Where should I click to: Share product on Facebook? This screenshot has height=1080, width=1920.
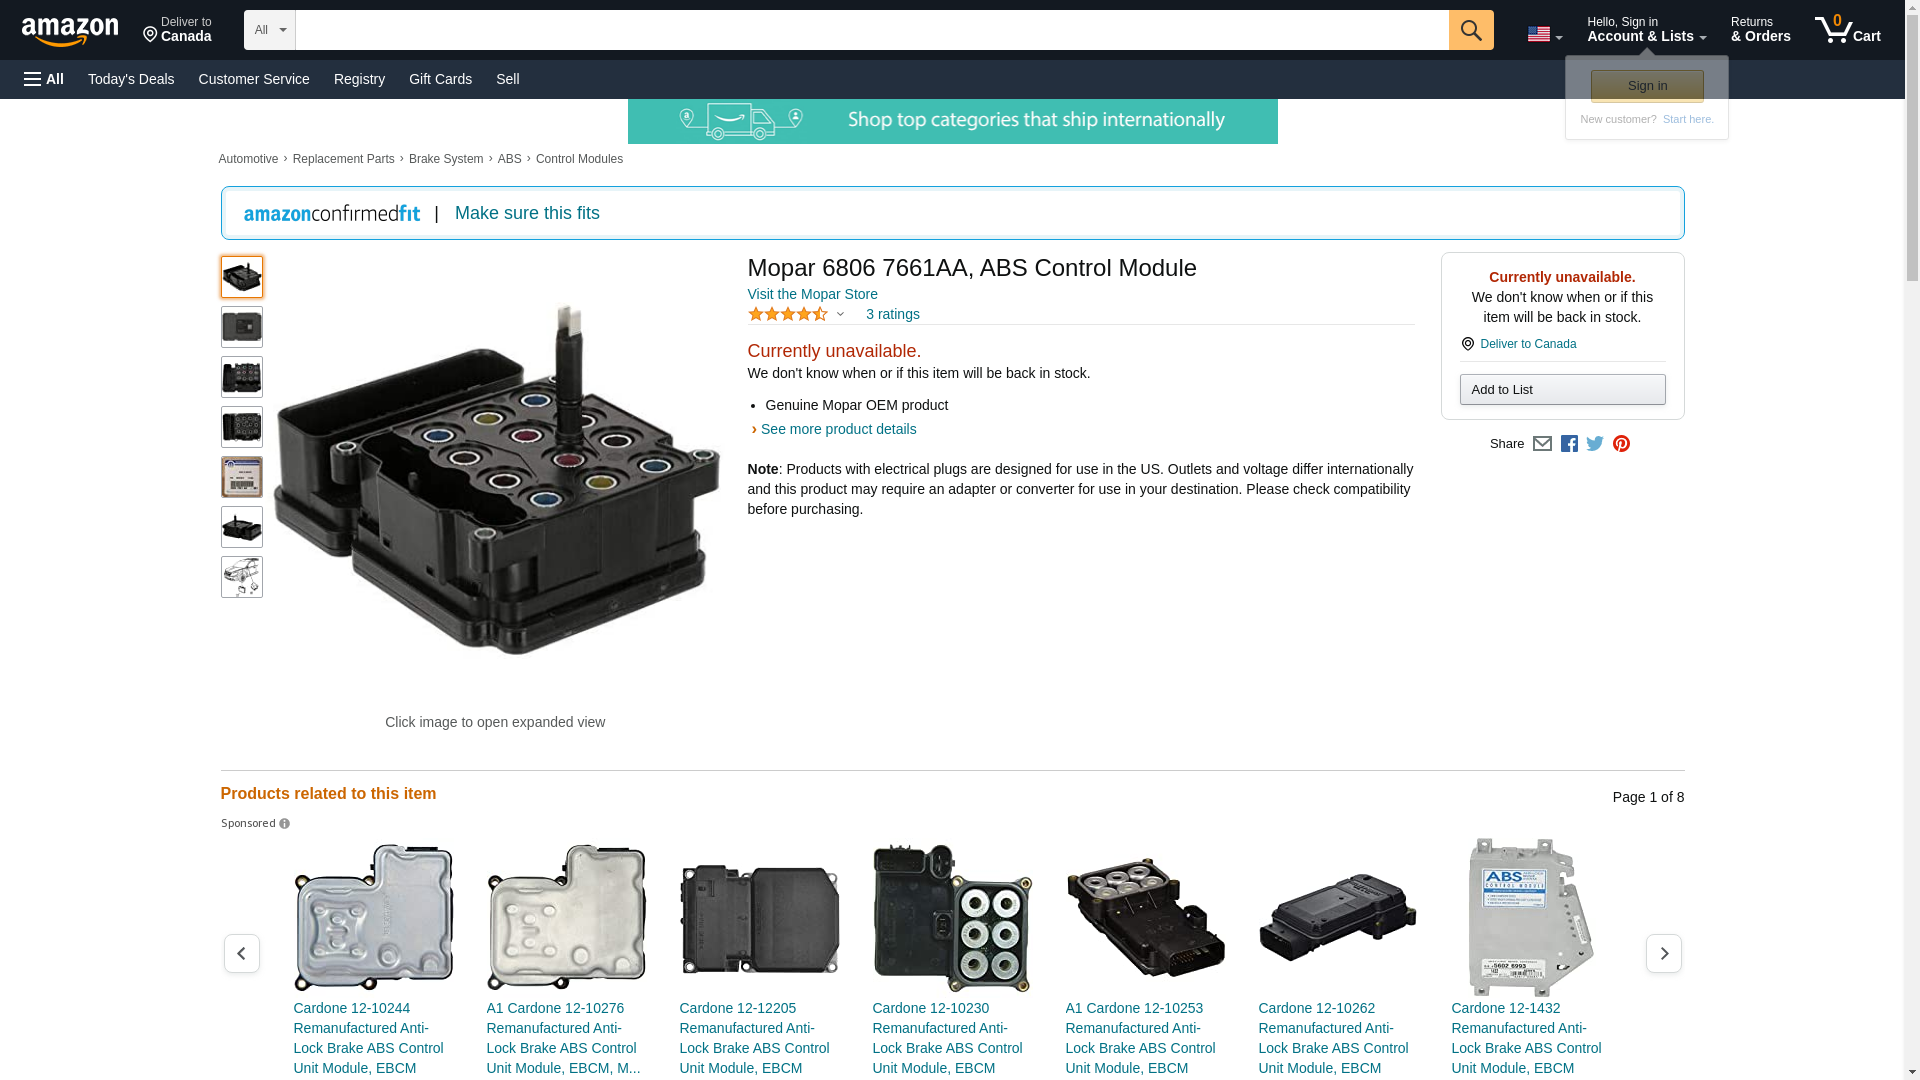1569,444
